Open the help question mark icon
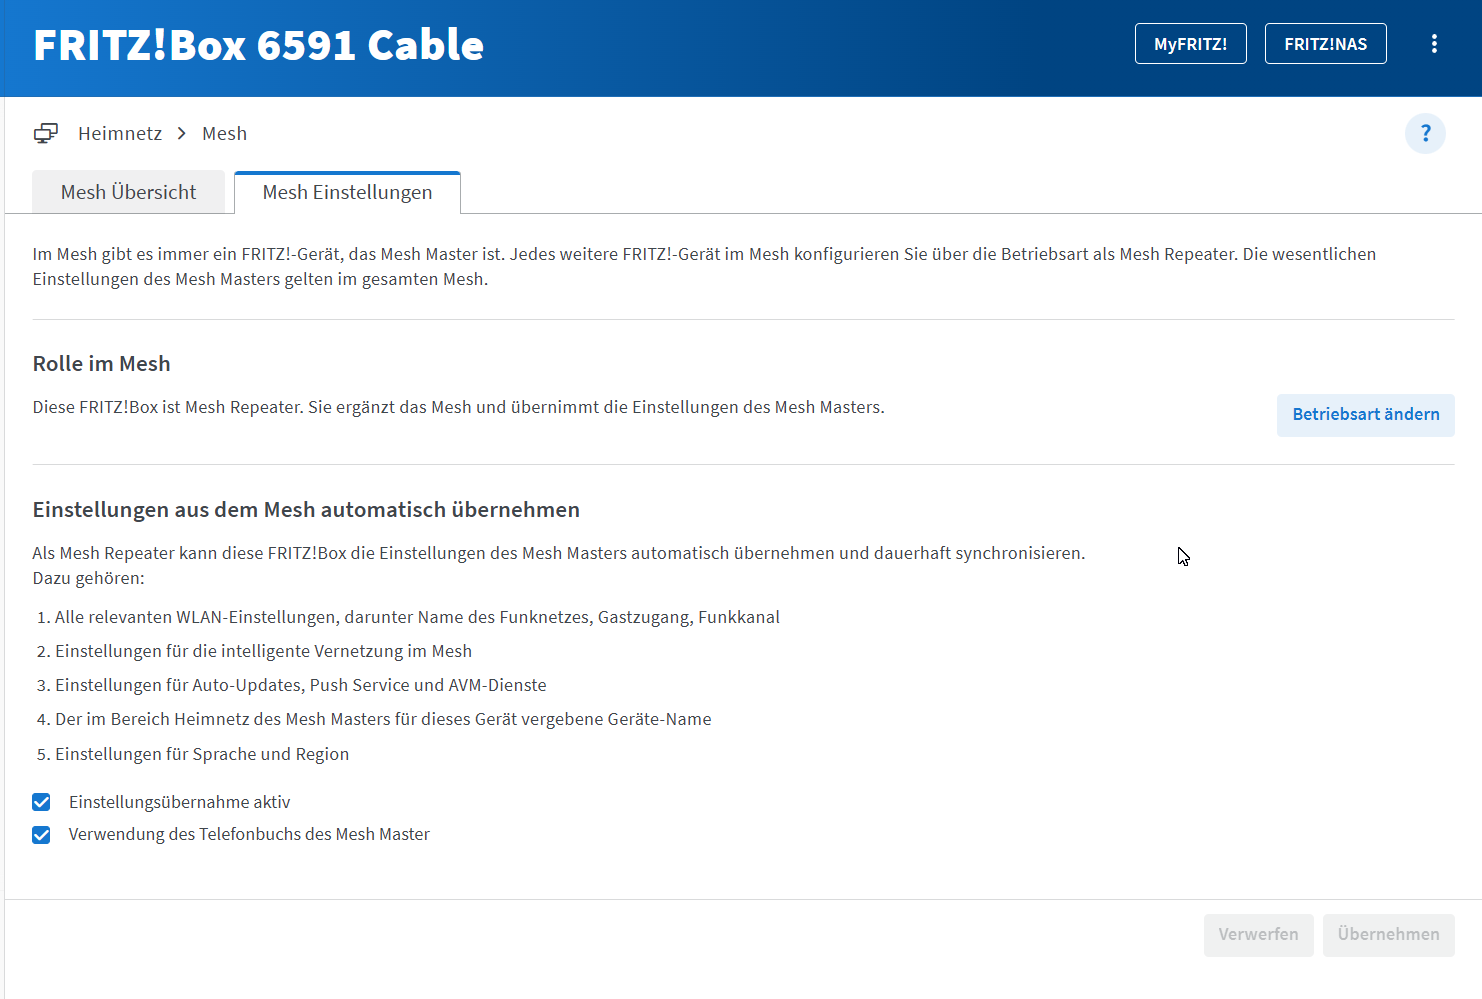 tap(1425, 133)
